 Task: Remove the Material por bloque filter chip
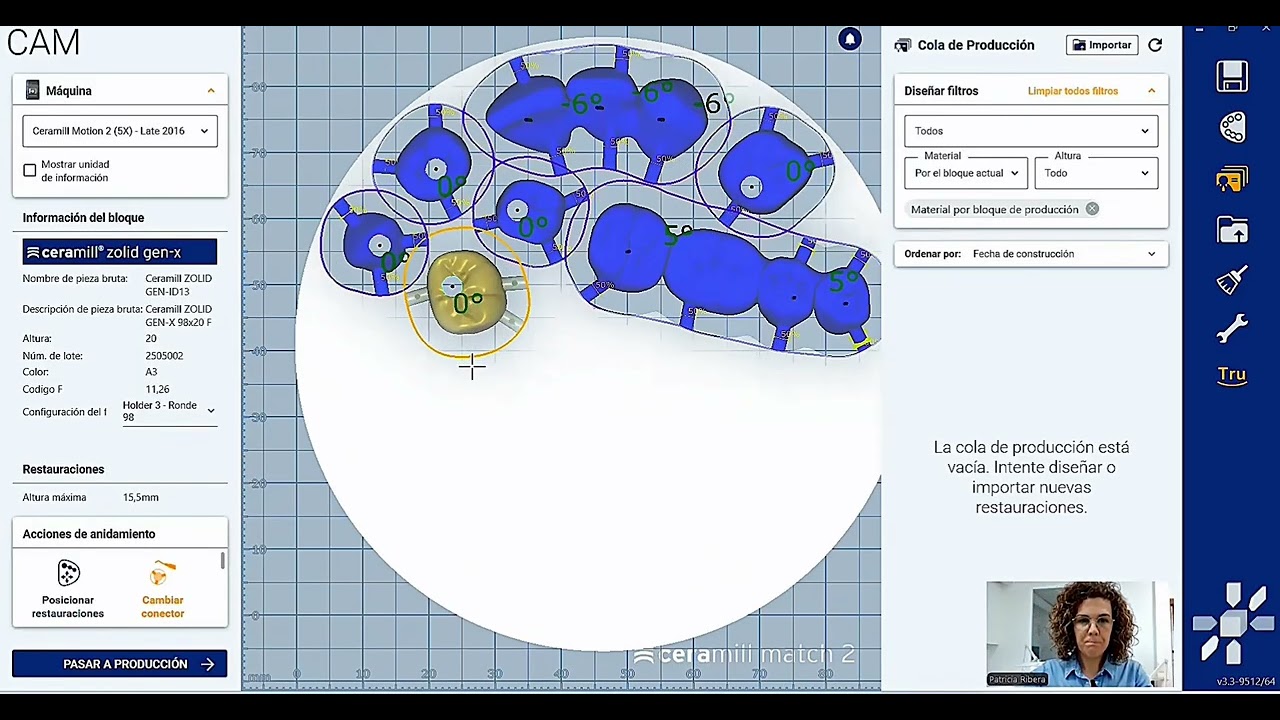tap(1092, 209)
